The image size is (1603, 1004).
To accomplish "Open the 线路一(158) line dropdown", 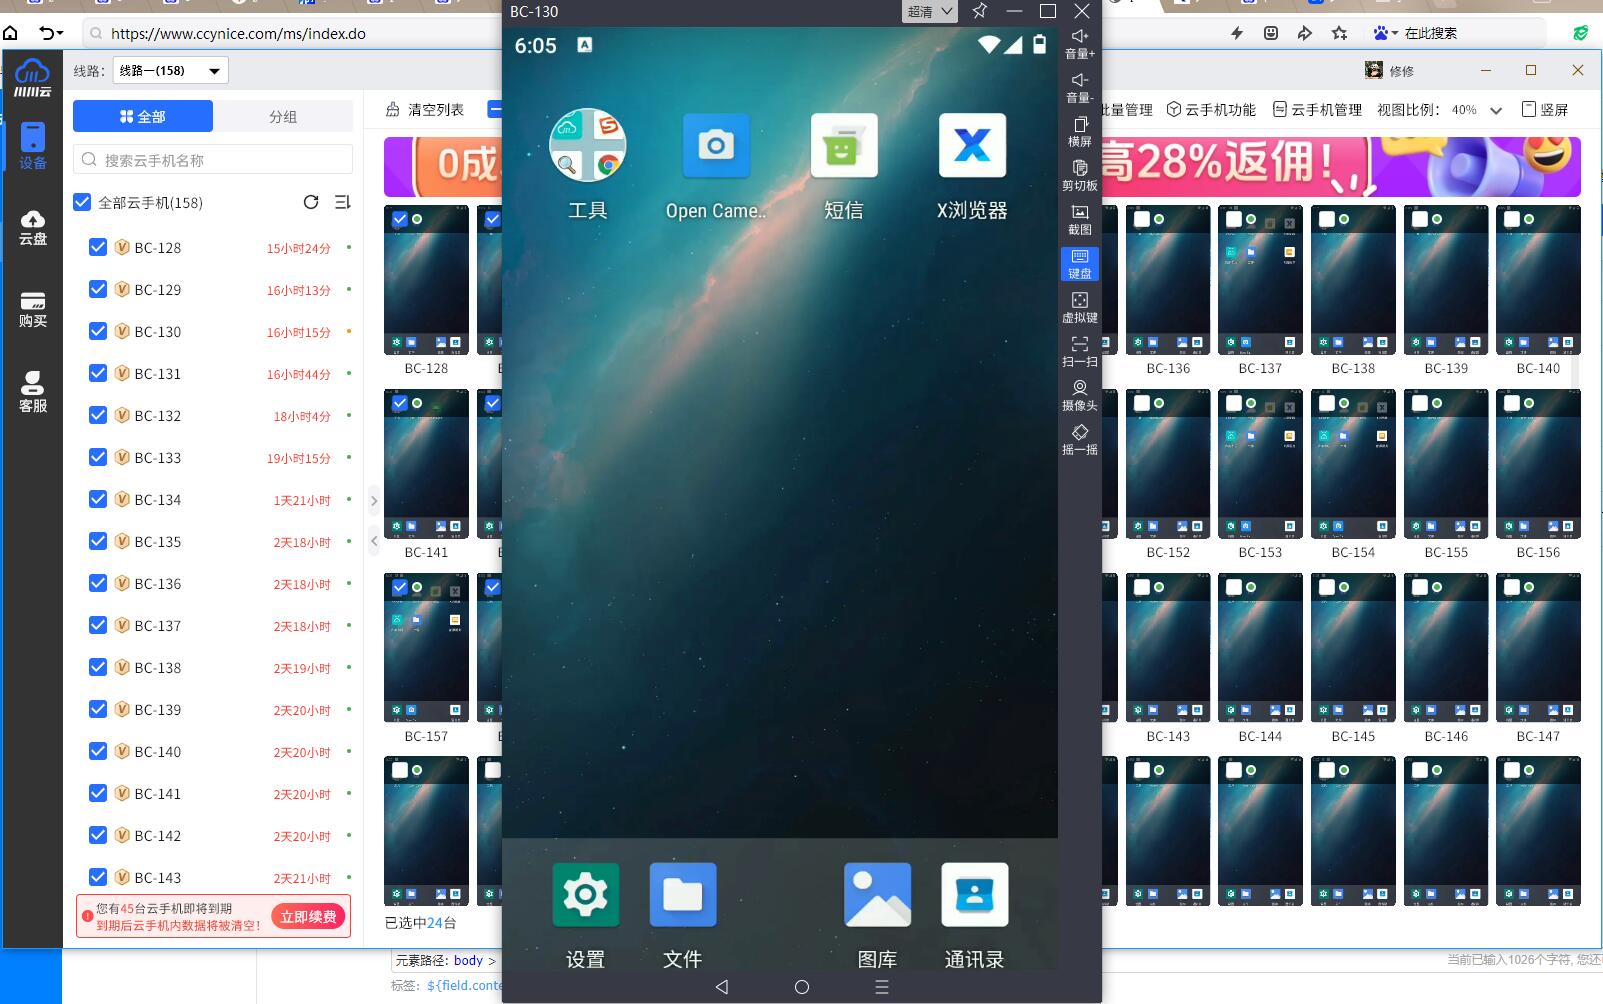I will pyautogui.click(x=169, y=70).
